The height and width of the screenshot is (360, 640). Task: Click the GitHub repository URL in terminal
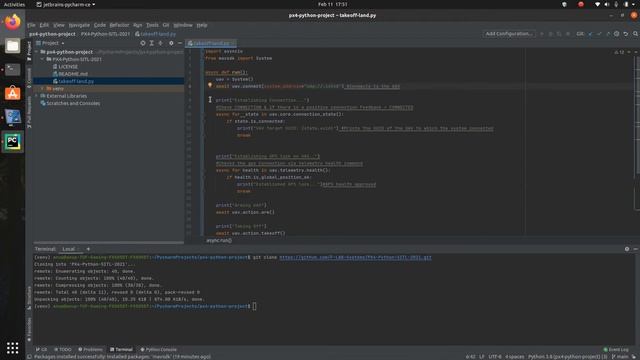355,258
